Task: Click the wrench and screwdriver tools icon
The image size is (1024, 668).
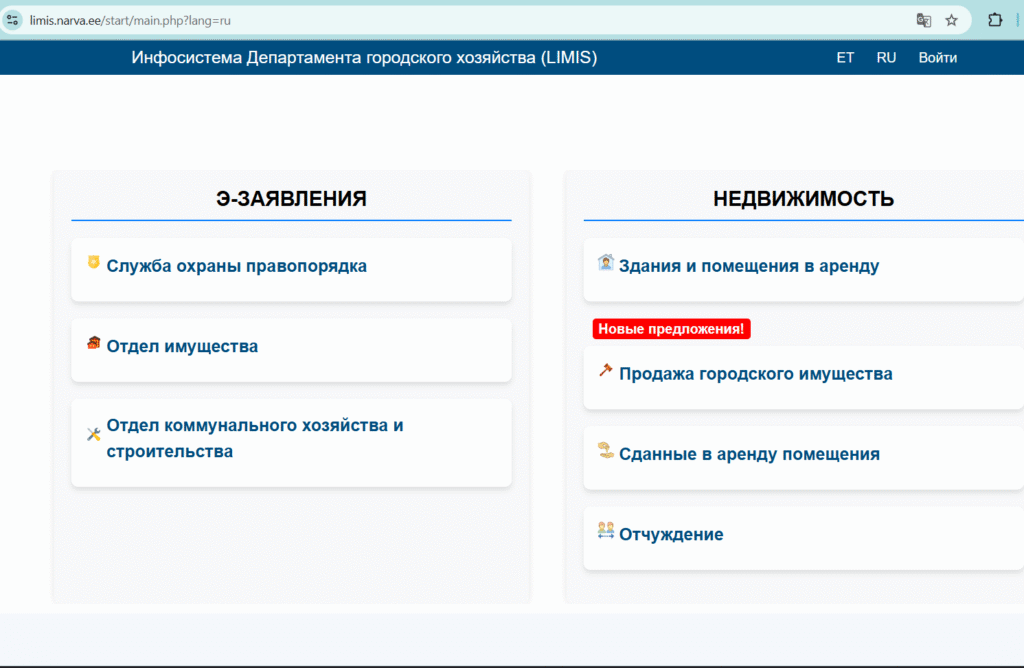Action: (94, 434)
